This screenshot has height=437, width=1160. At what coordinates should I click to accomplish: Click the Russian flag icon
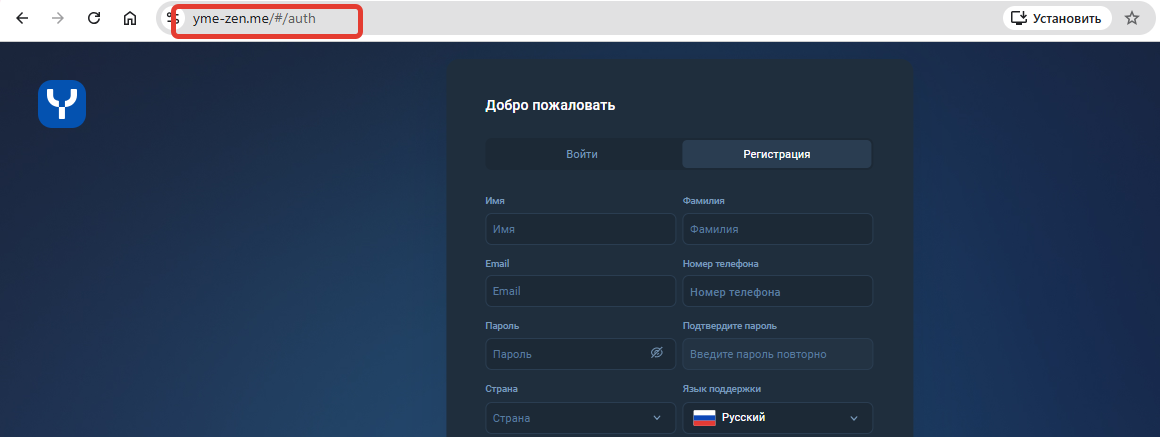click(x=704, y=418)
